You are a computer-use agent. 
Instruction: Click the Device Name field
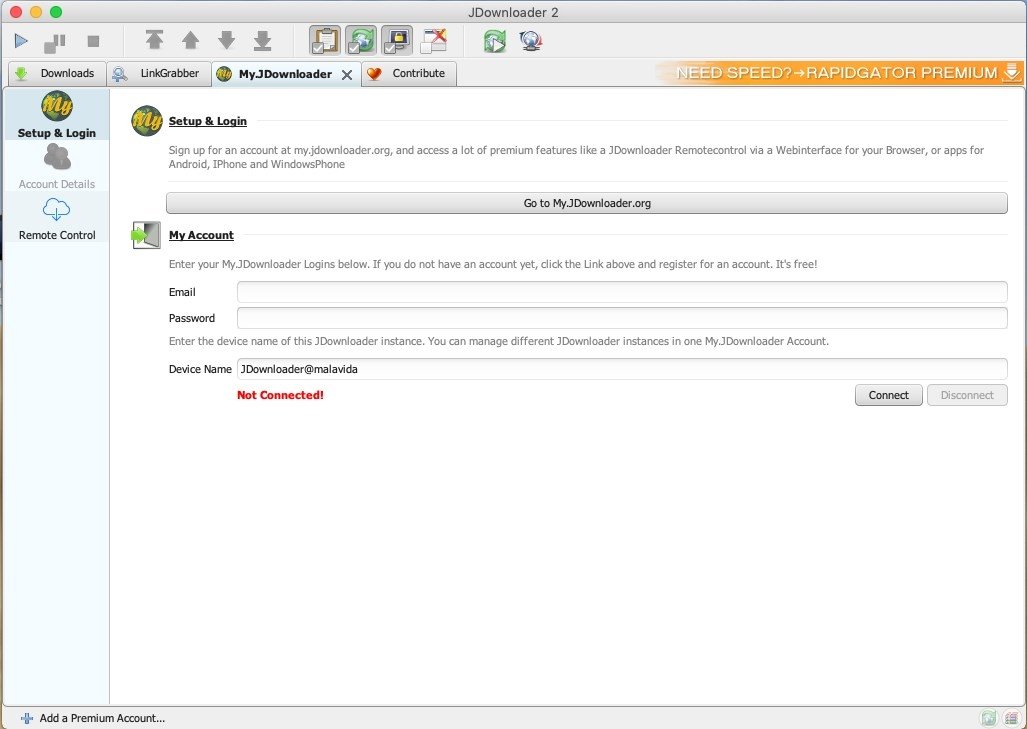[622, 369]
